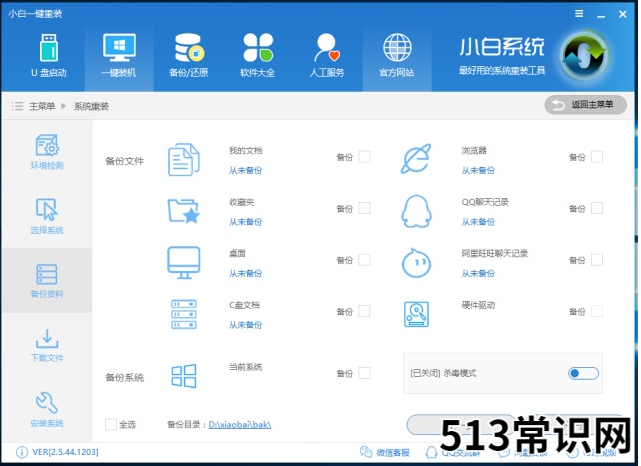Open the U盘启动 tool
Screen dimensions: 641x466
[49, 56]
